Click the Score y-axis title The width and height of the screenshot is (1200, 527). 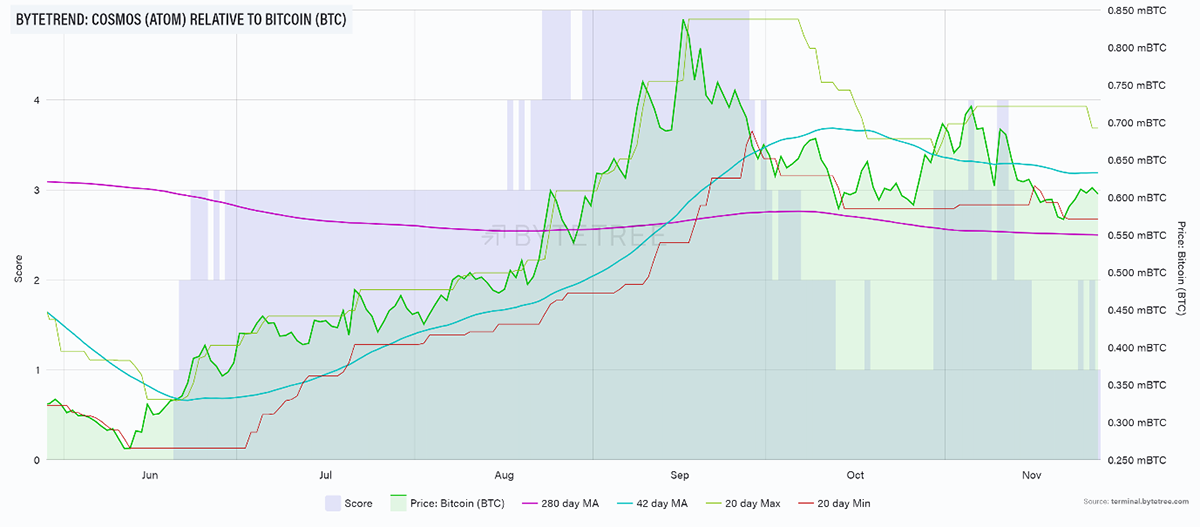17,270
